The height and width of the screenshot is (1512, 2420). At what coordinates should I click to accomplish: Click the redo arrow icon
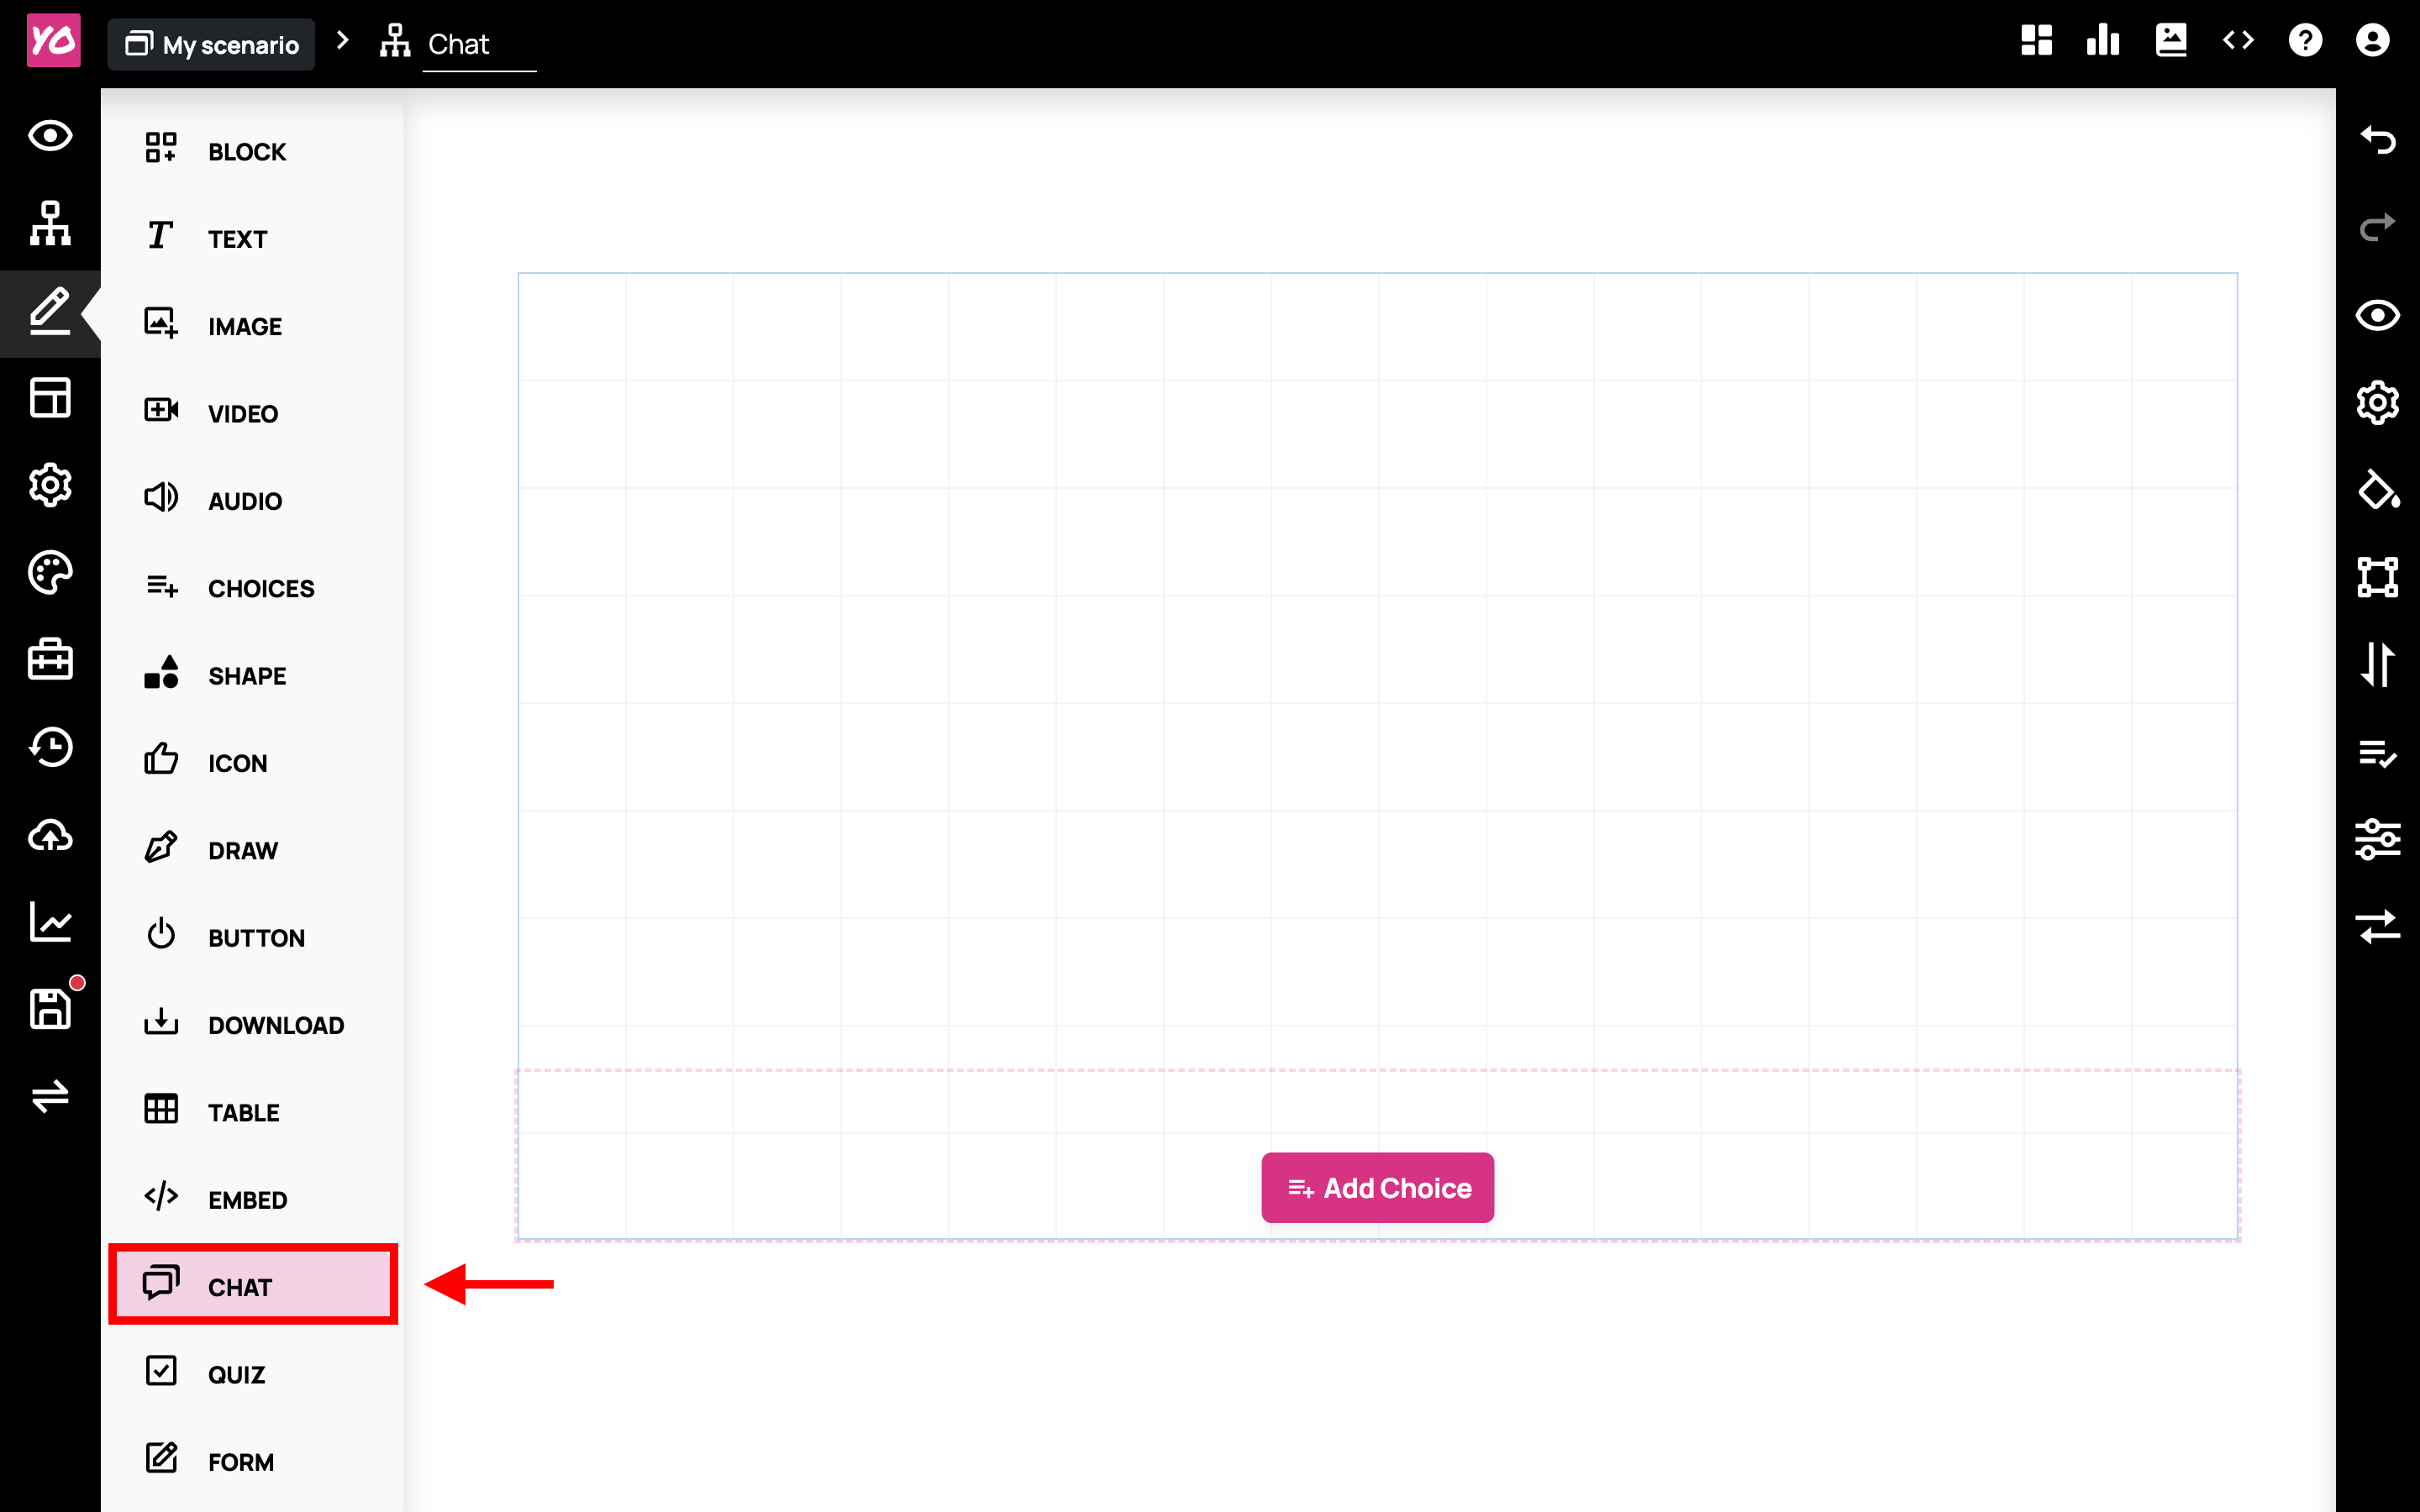(2377, 227)
